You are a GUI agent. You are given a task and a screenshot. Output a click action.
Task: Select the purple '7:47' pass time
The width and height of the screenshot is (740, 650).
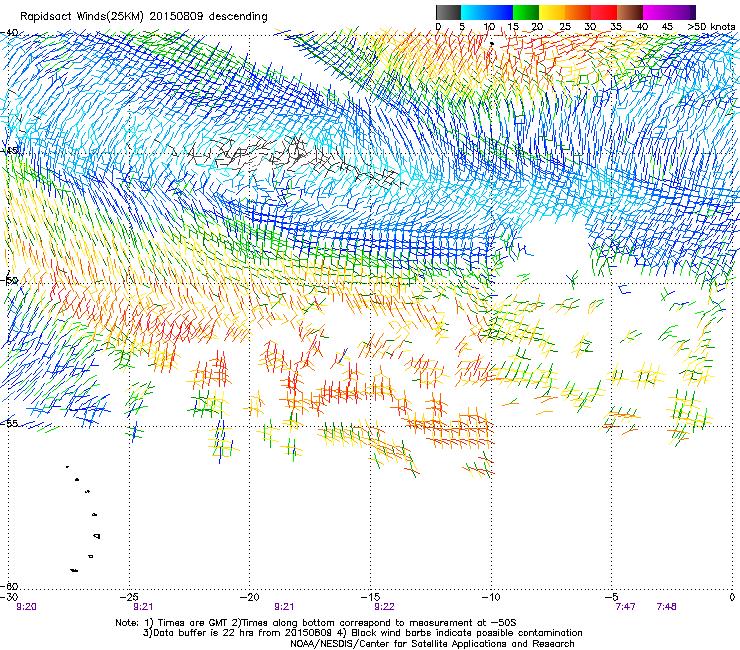coord(625,607)
